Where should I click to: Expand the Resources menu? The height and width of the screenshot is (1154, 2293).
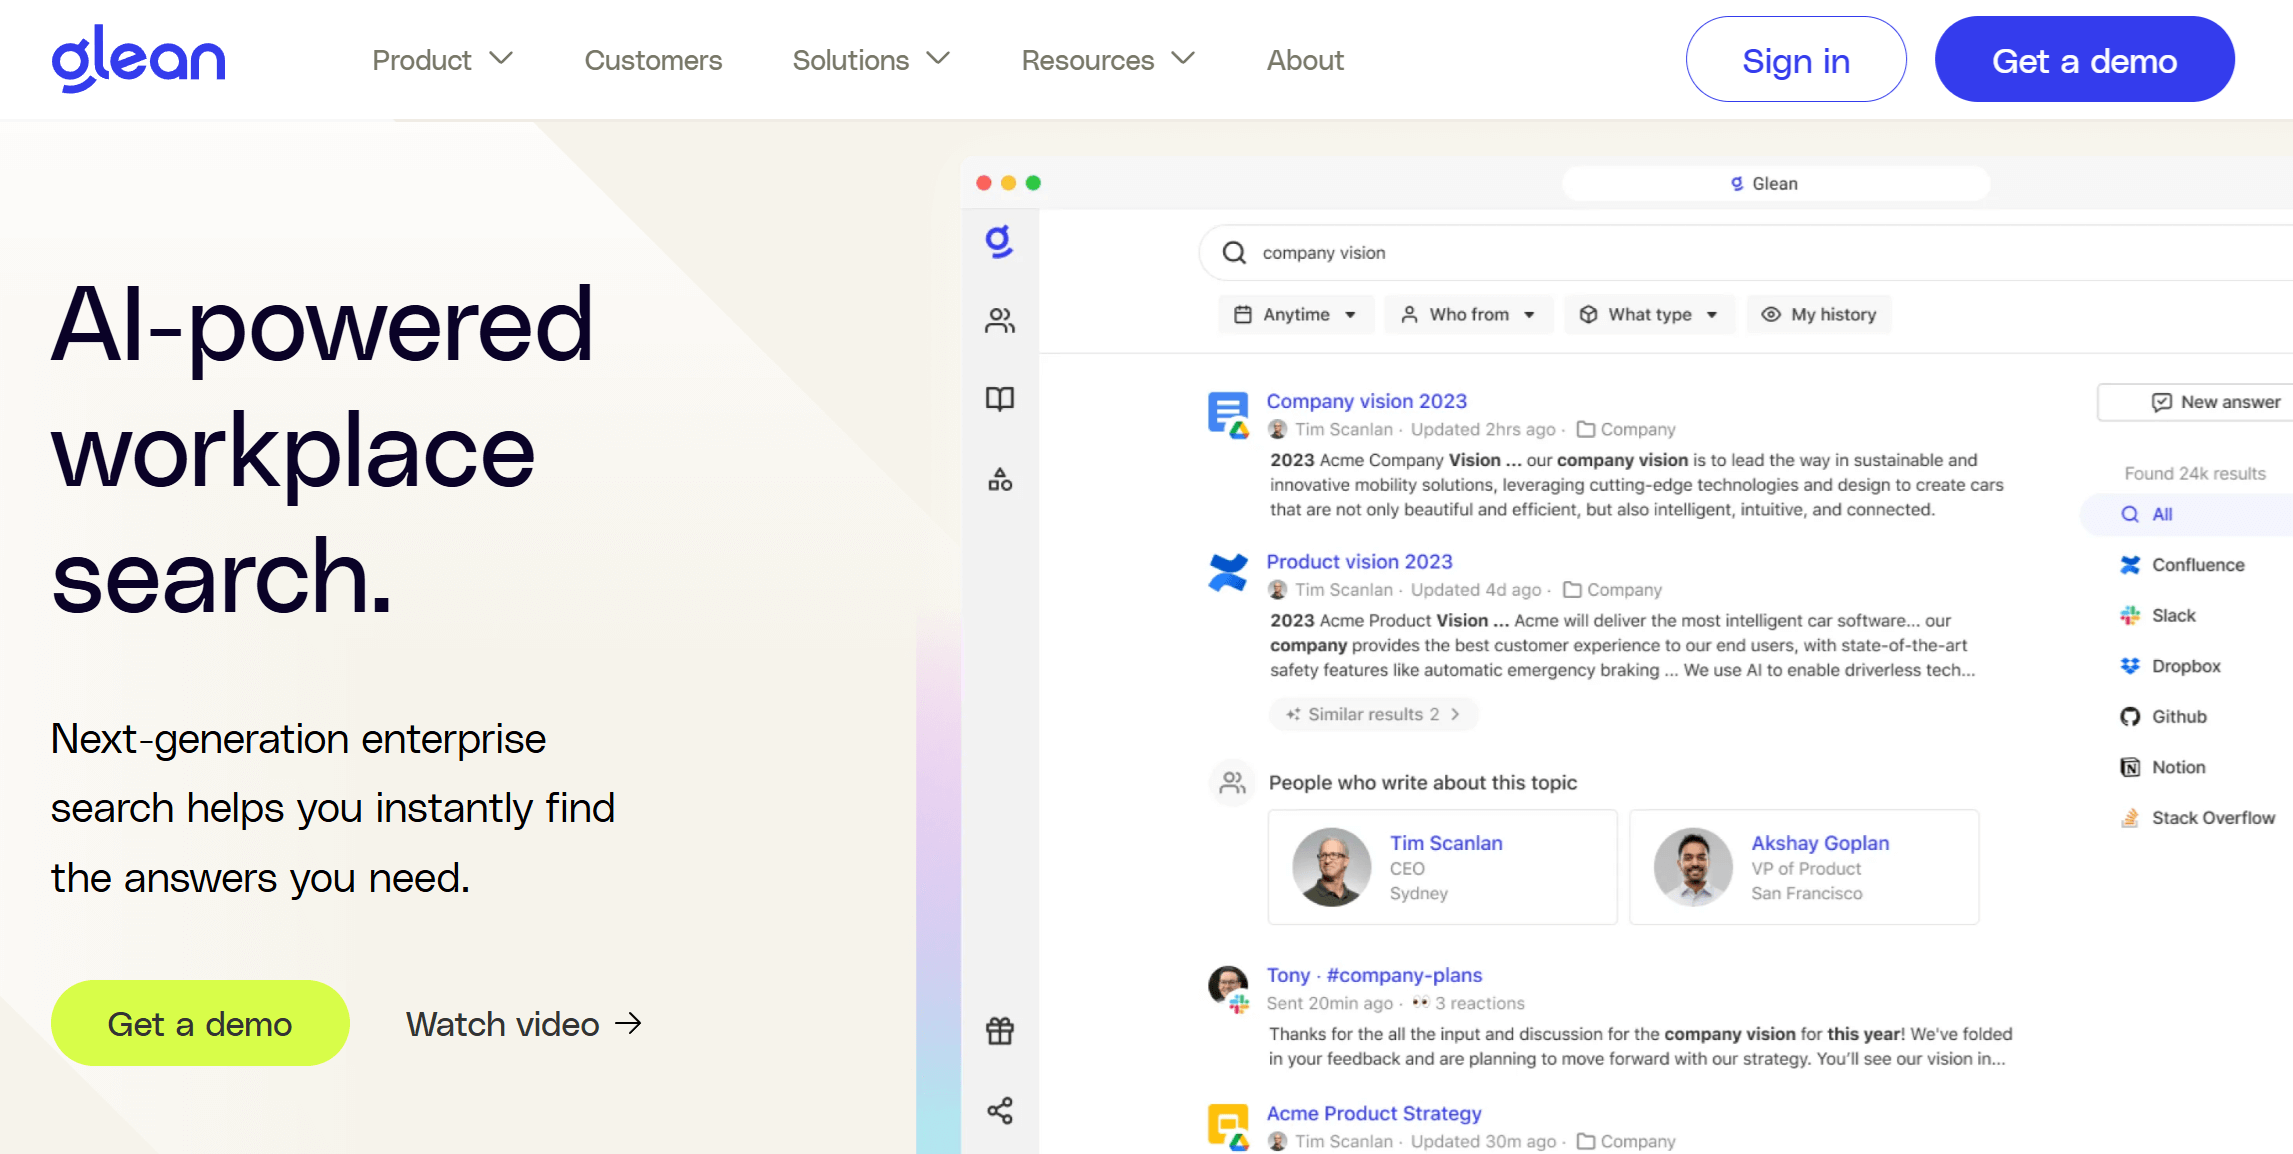pos(1108,60)
